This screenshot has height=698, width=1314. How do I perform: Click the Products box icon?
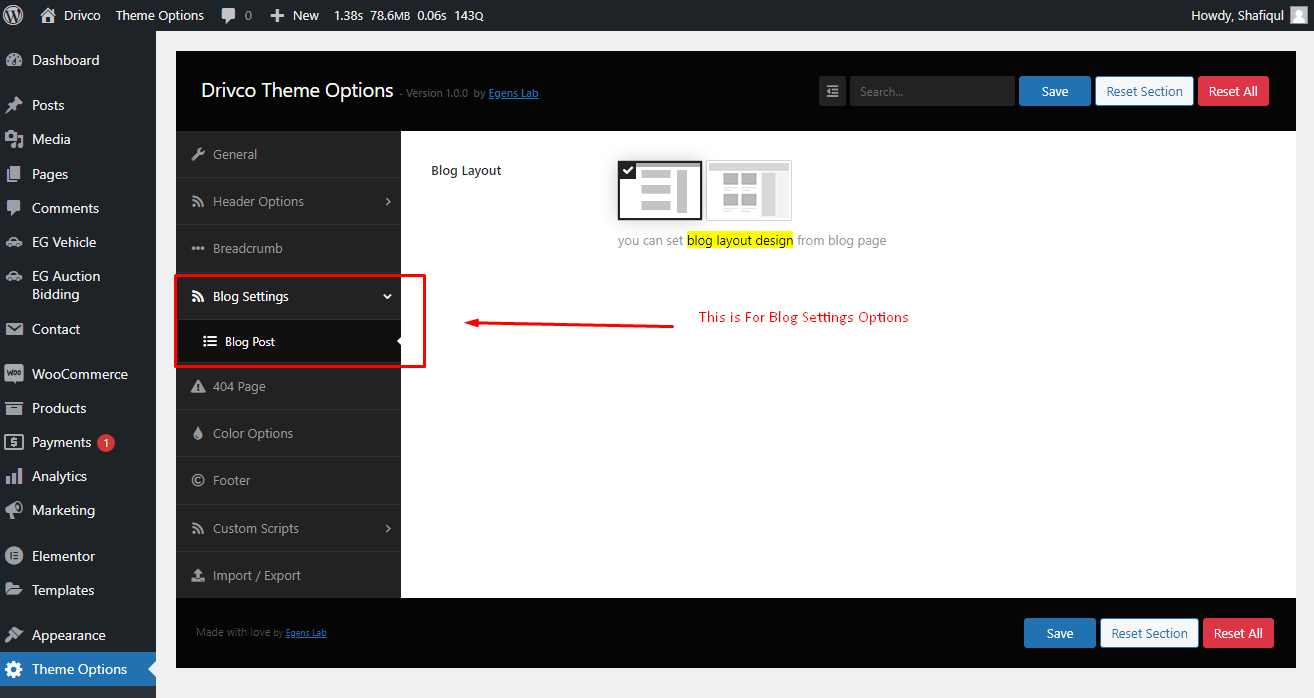[x=14, y=408]
